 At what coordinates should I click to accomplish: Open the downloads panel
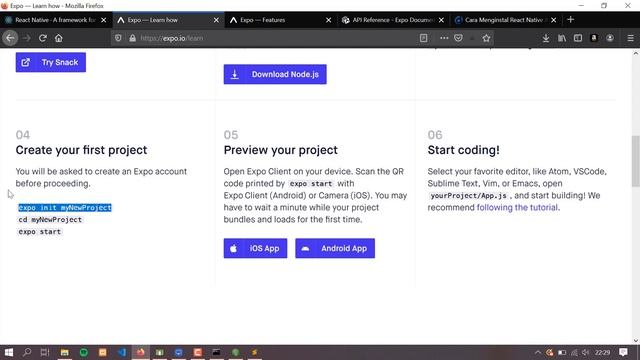click(x=546, y=38)
